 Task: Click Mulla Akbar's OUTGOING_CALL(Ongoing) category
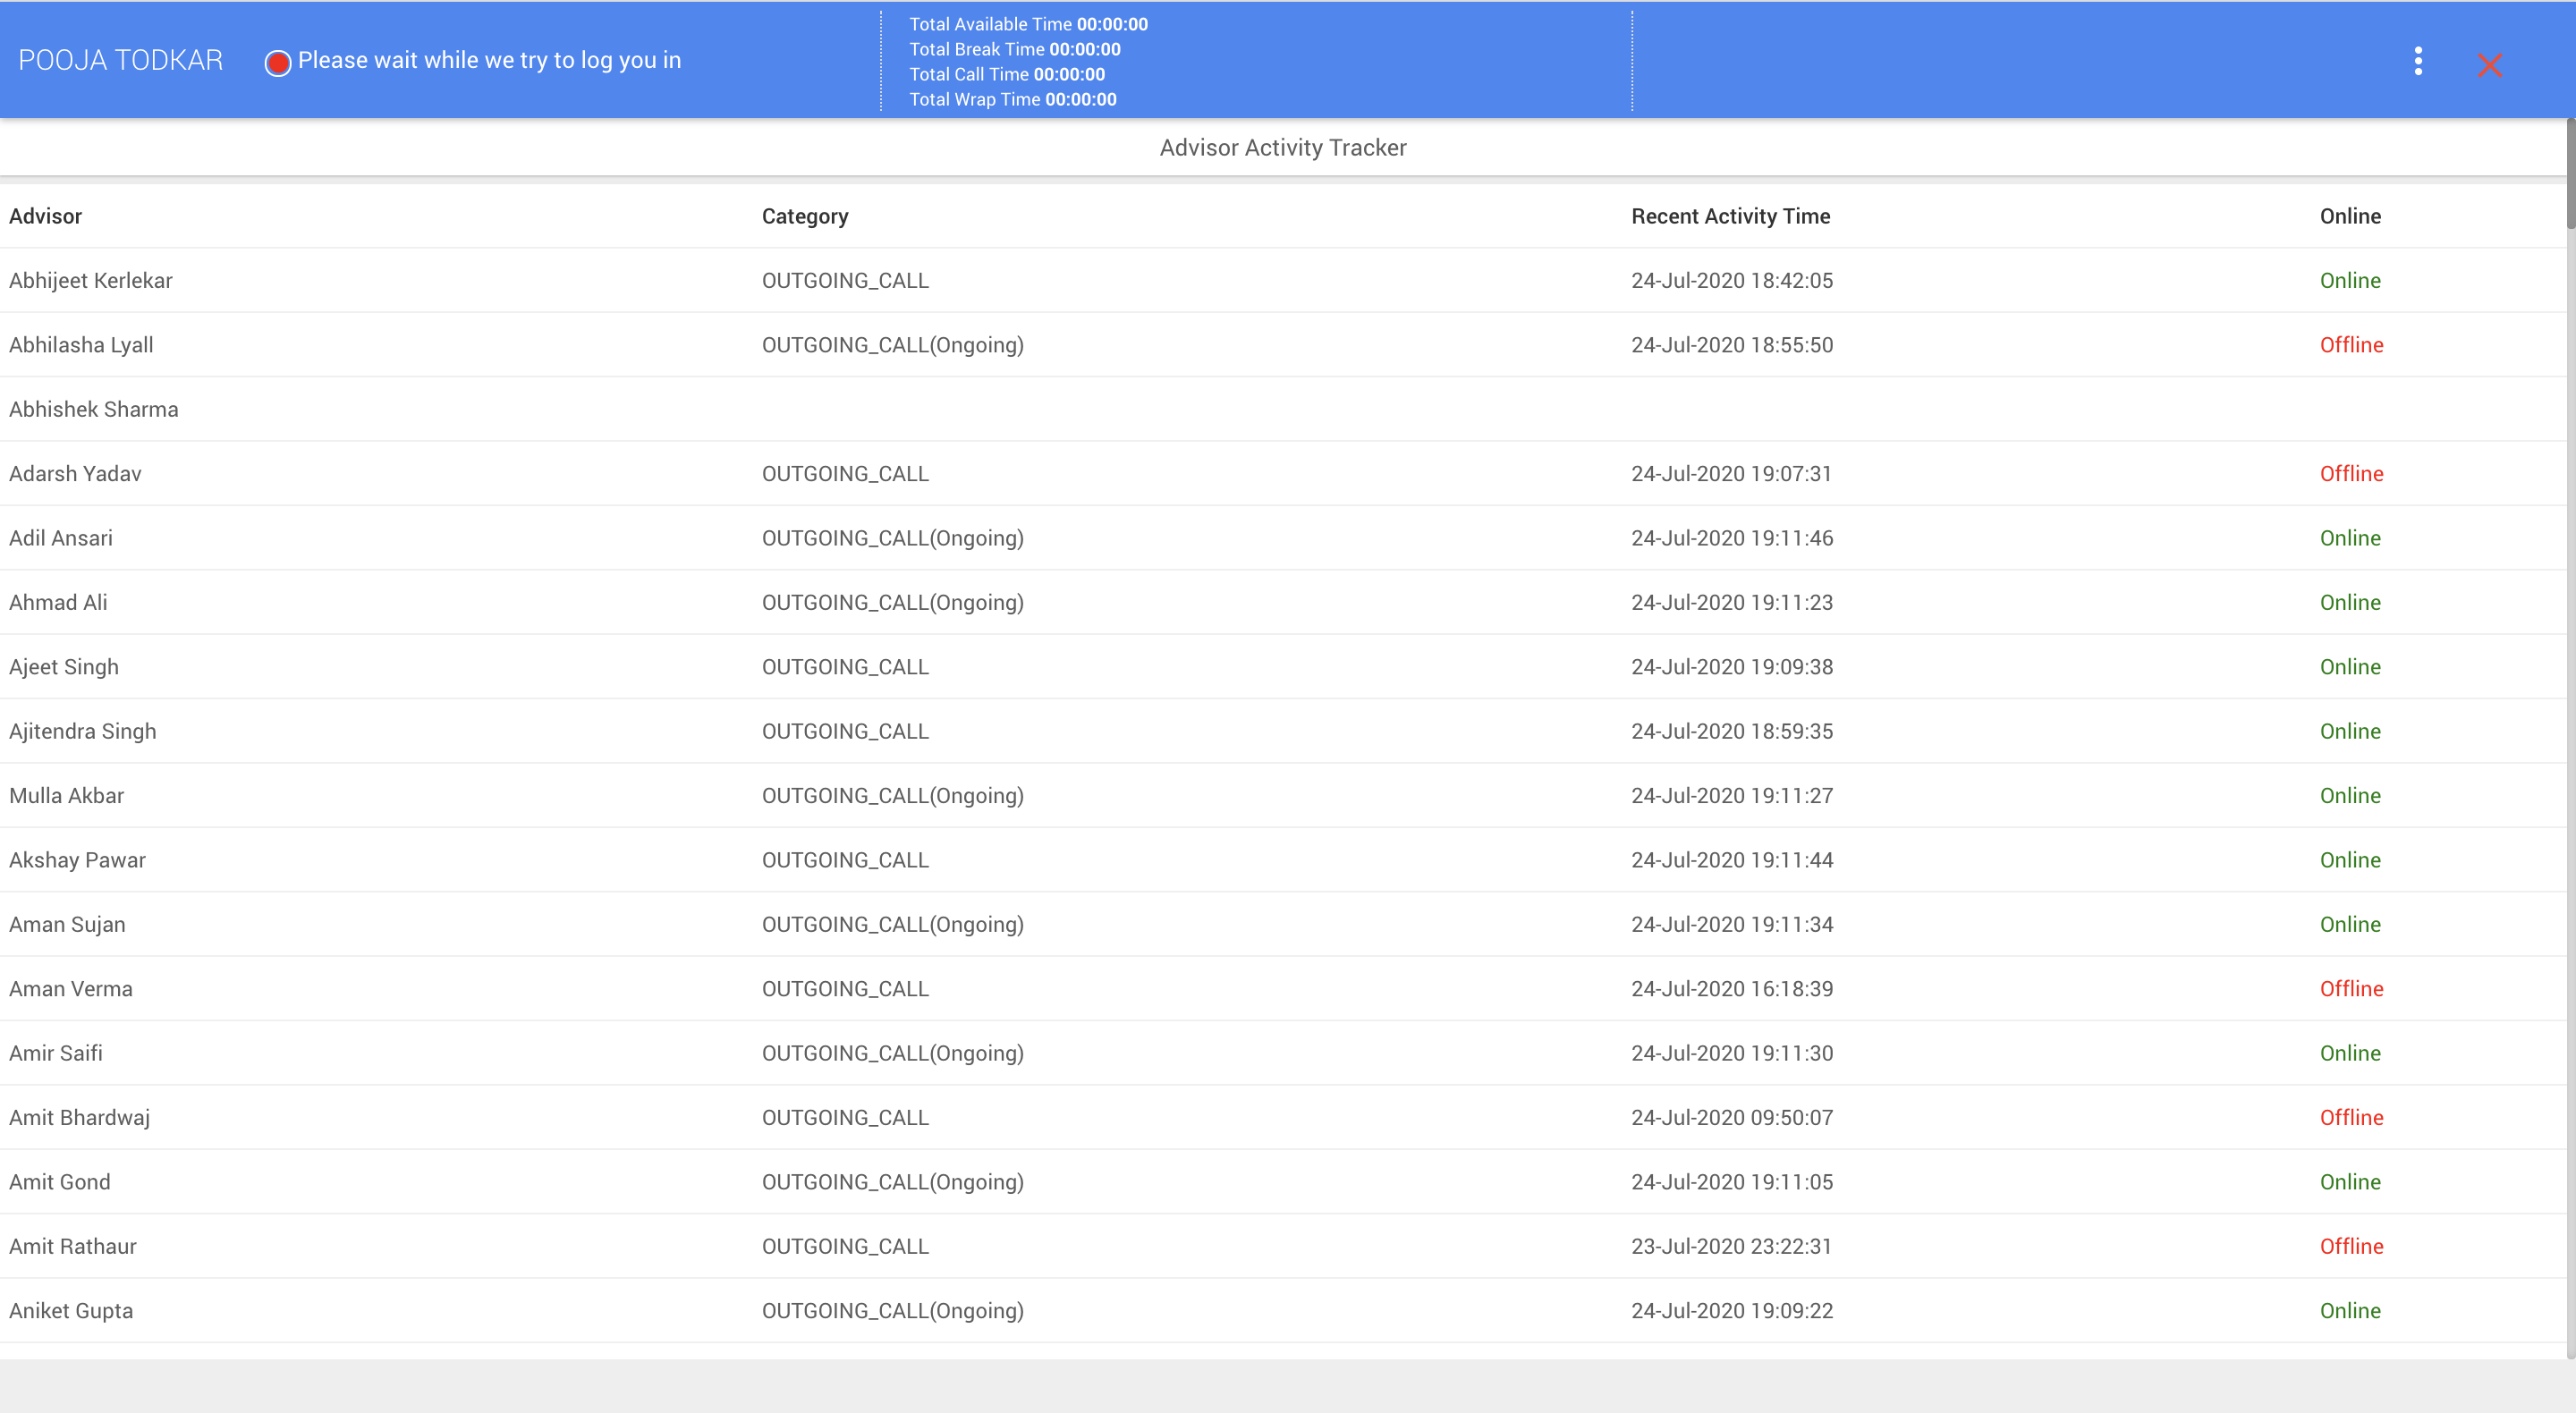click(893, 796)
